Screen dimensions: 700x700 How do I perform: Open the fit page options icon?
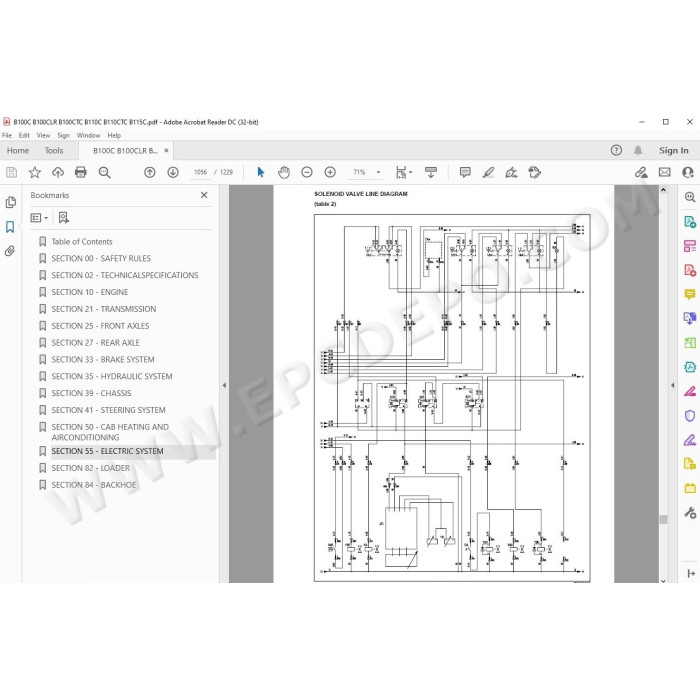click(404, 172)
